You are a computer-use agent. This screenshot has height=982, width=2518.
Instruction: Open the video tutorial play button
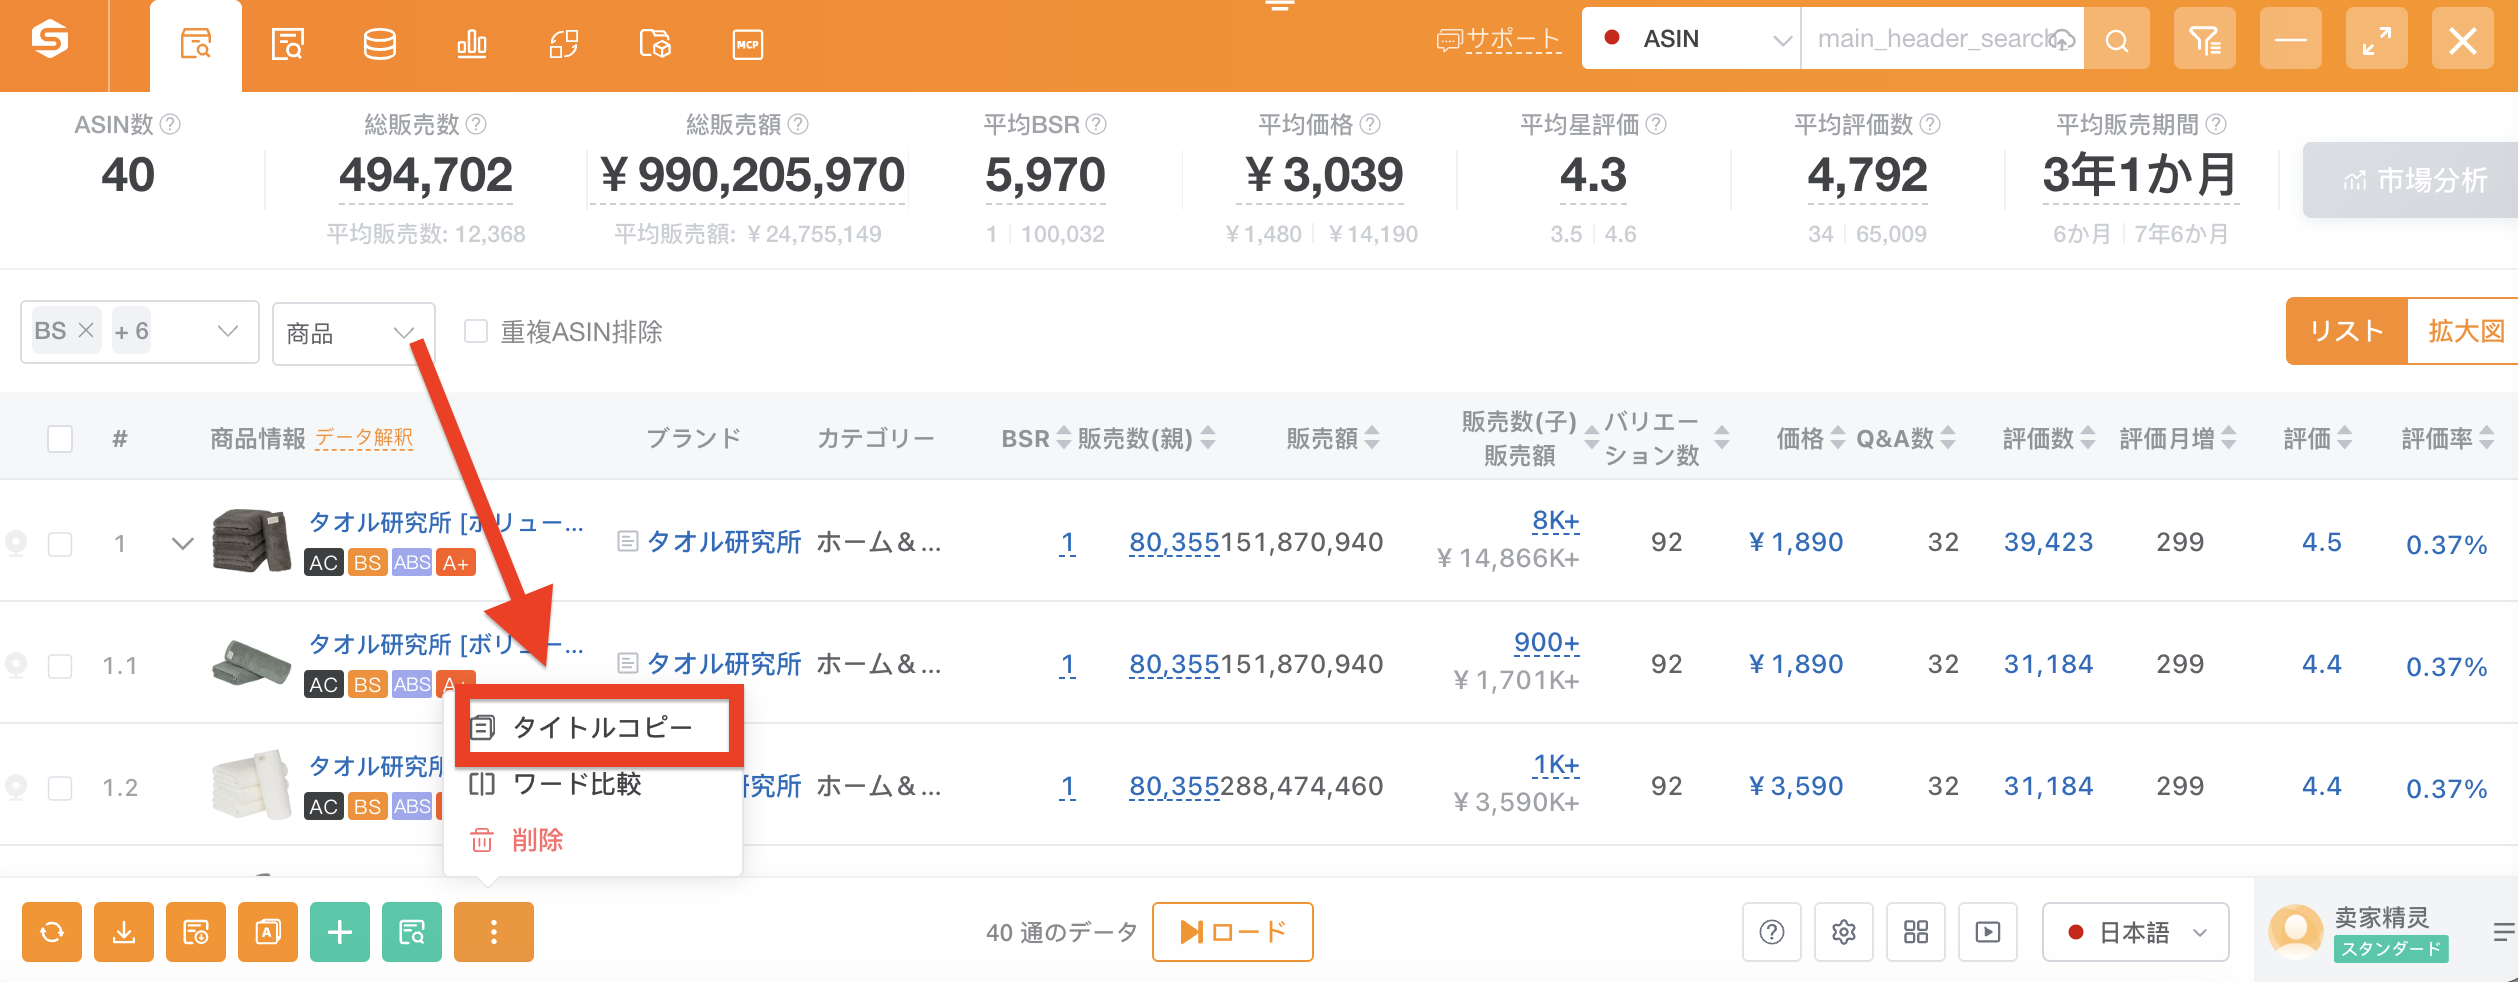click(1988, 932)
